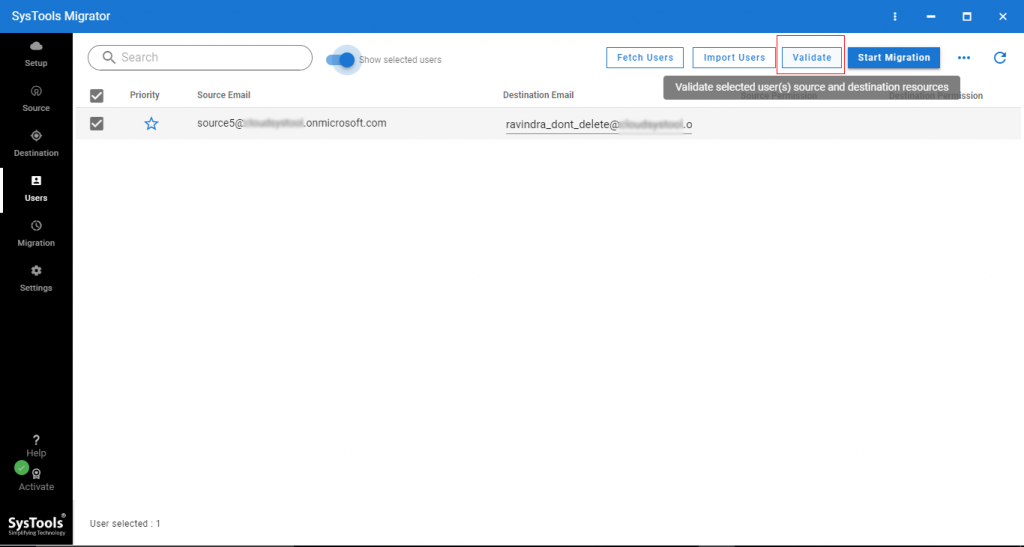
Task: Open title bar vertical dots menu
Action: [x=895, y=16]
